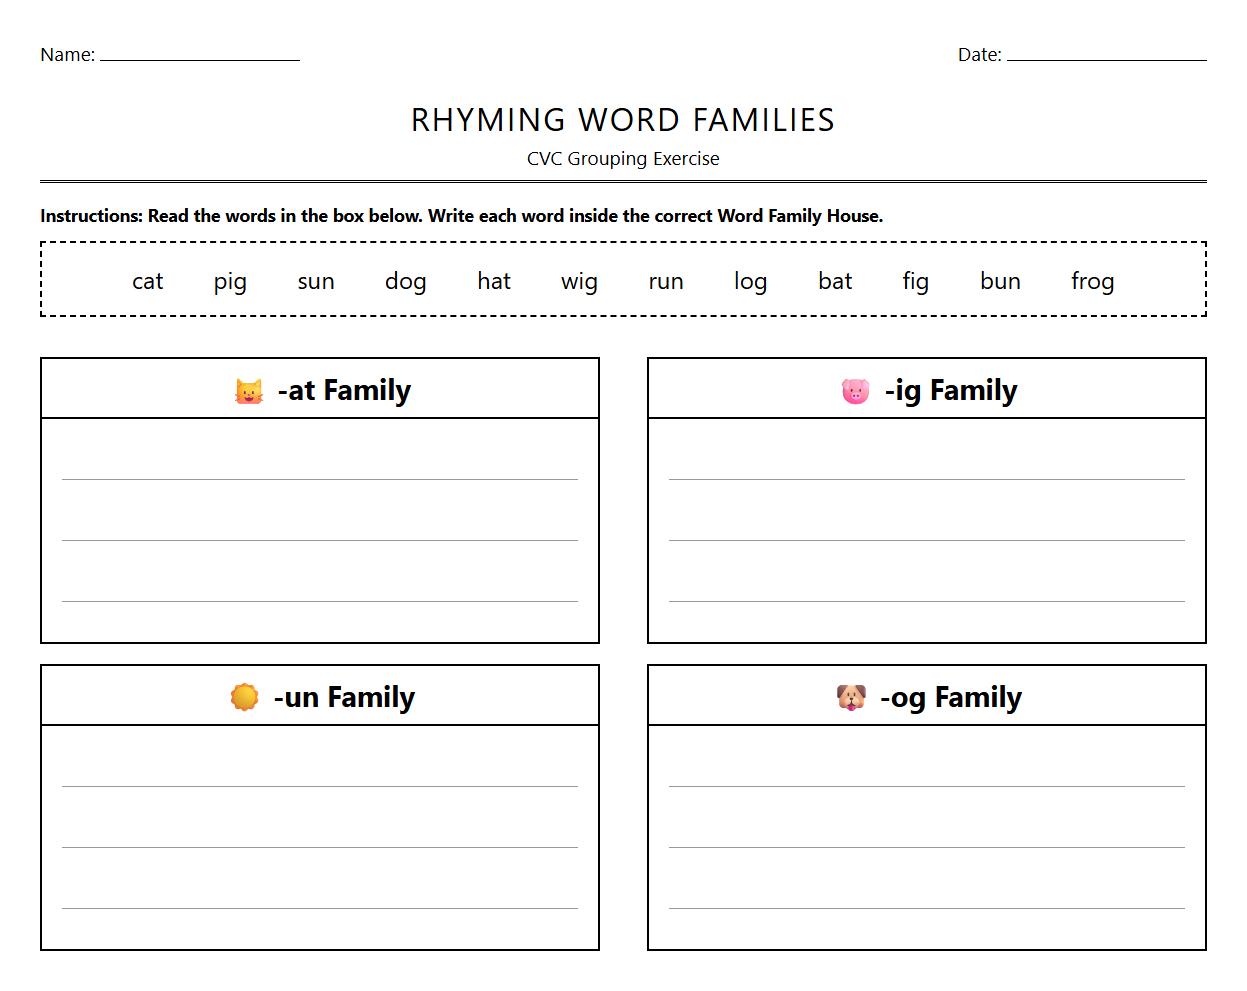The height and width of the screenshot is (991, 1247).
Task: Select the word 'wig' in the word box
Action: pos(578,281)
